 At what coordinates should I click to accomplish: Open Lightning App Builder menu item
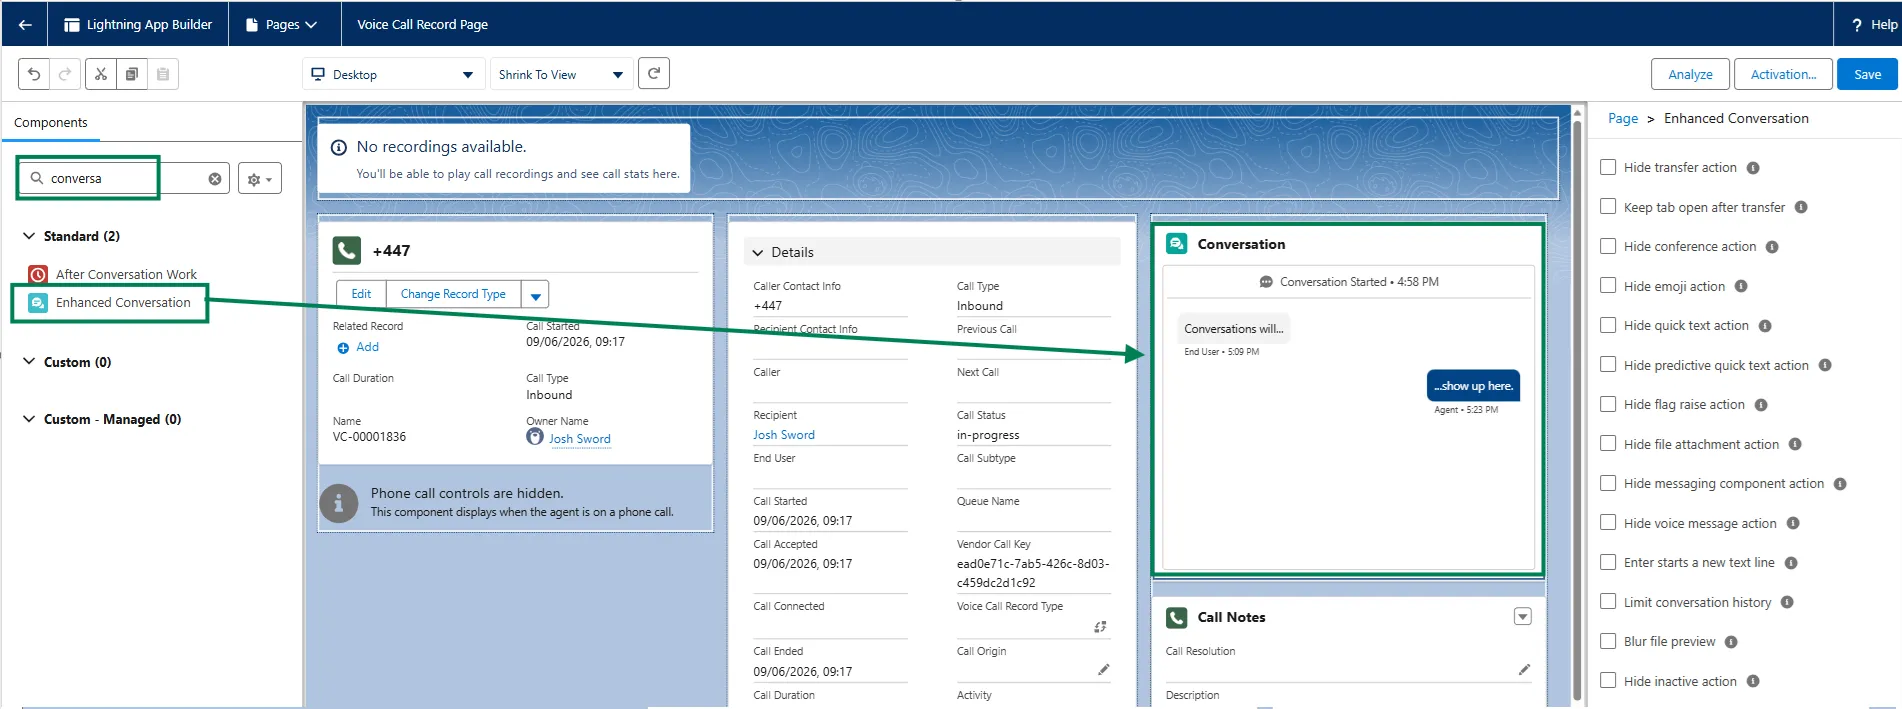click(x=138, y=24)
